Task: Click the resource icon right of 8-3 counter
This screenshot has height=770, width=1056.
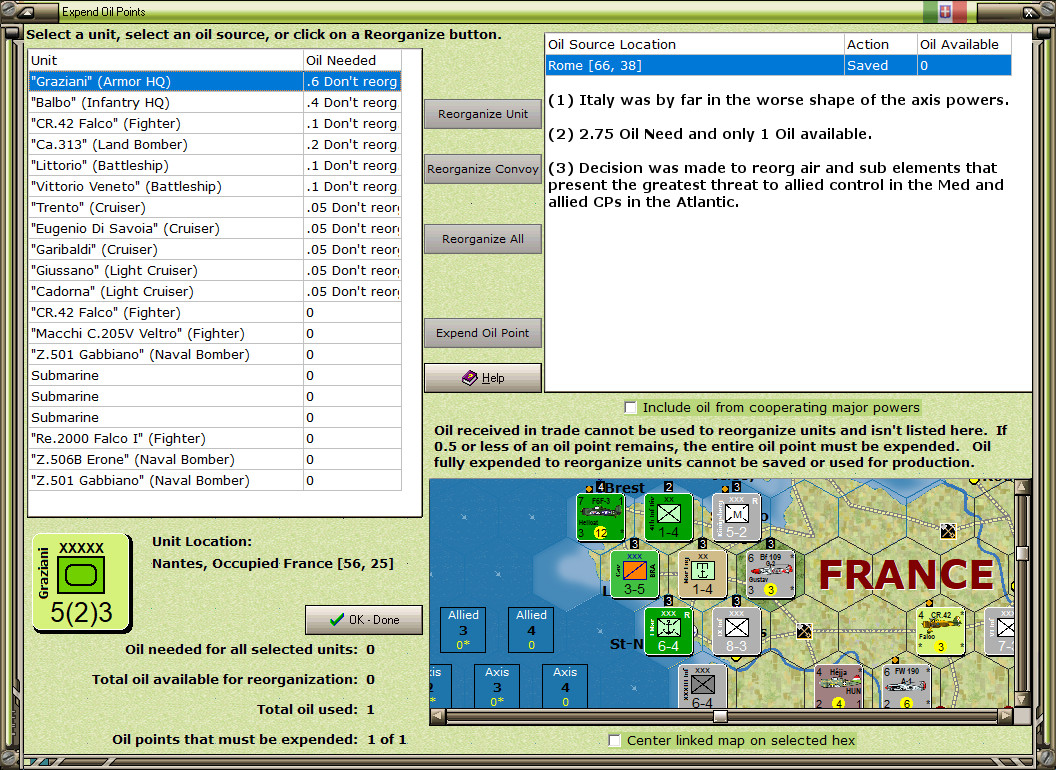Action: [804, 631]
